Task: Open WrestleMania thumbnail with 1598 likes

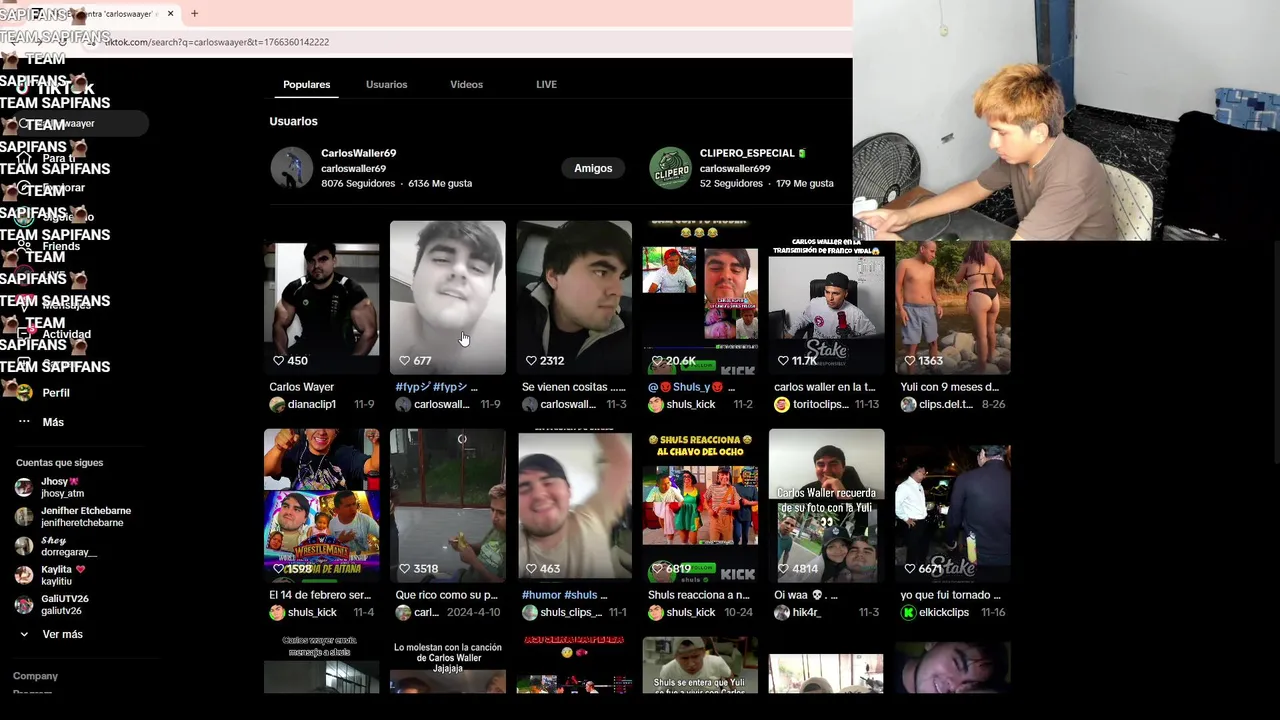Action: [321, 505]
